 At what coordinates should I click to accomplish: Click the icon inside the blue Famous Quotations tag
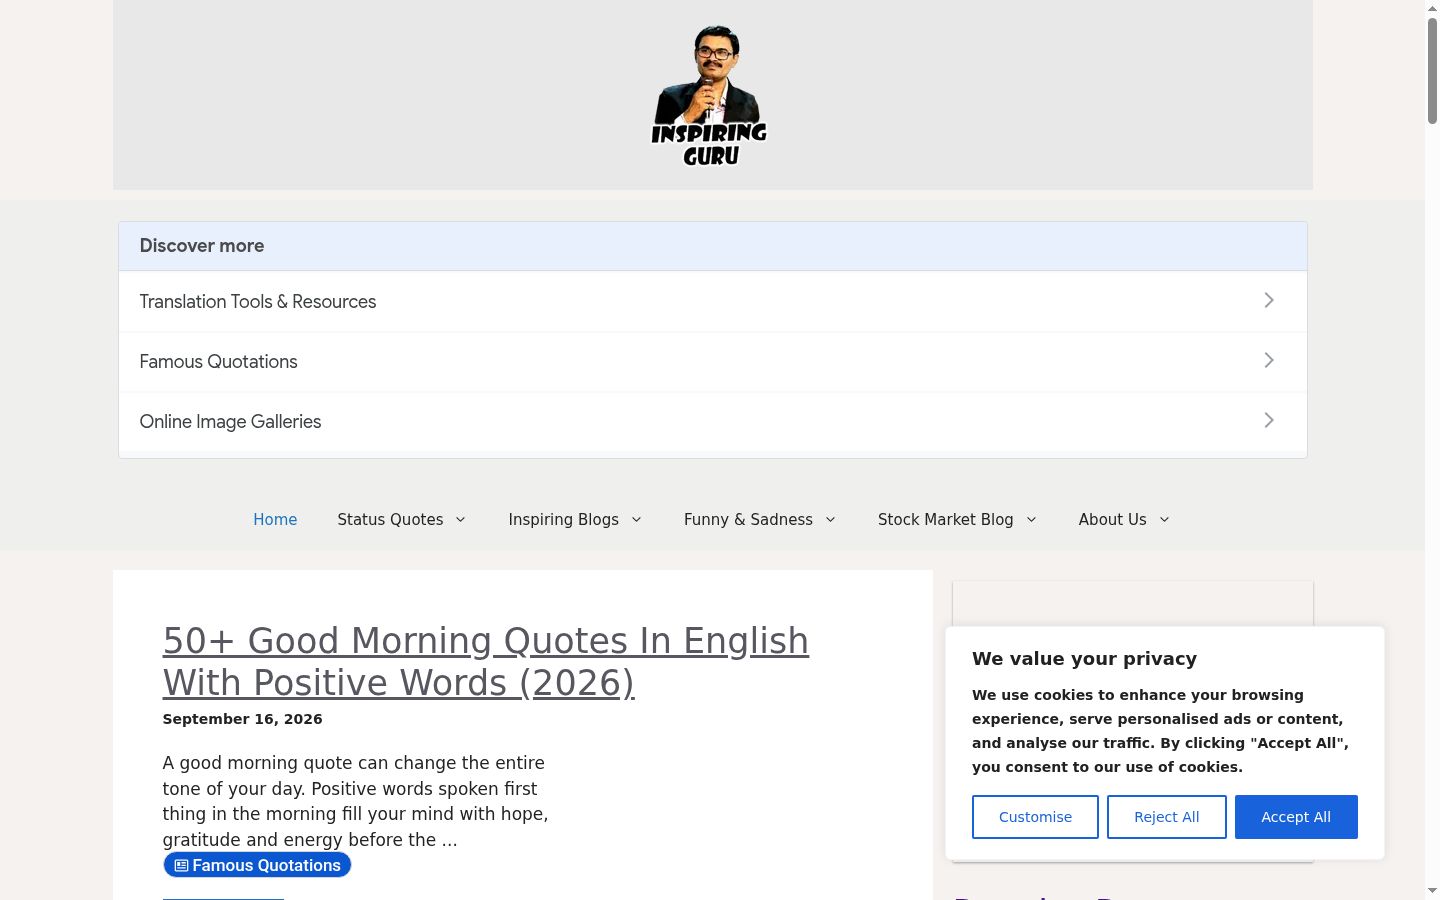click(x=181, y=866)
